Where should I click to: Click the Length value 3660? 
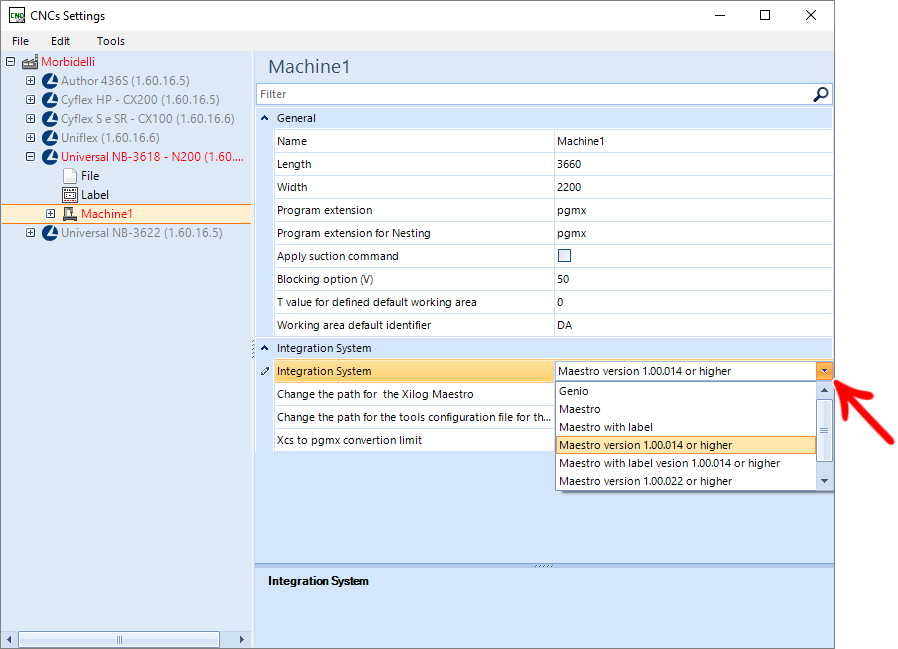pos(694,164)
